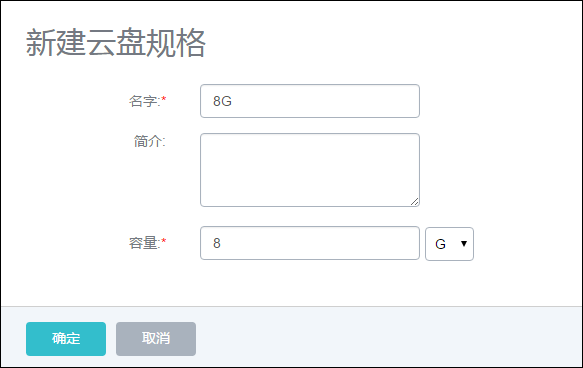Cancel the dialog with 取消 button
This screenshot has width=583, height=368.
click(156, 339)
